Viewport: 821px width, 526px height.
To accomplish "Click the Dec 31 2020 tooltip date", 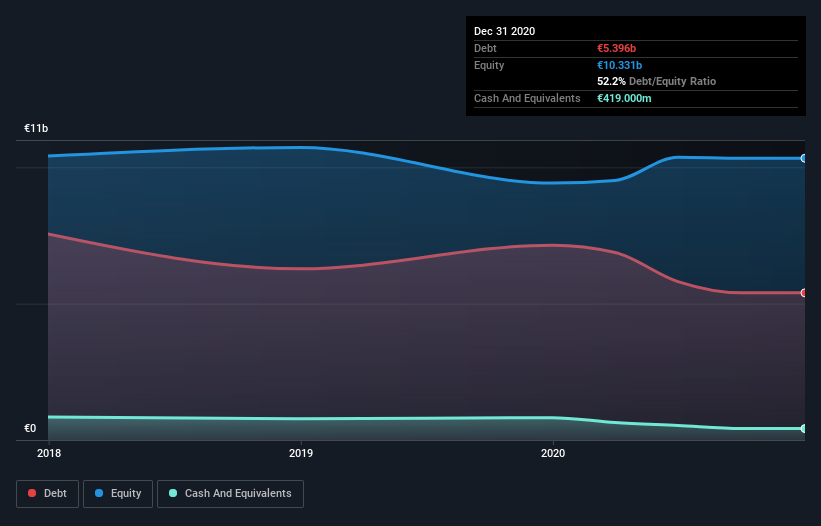I will (504, 31).
